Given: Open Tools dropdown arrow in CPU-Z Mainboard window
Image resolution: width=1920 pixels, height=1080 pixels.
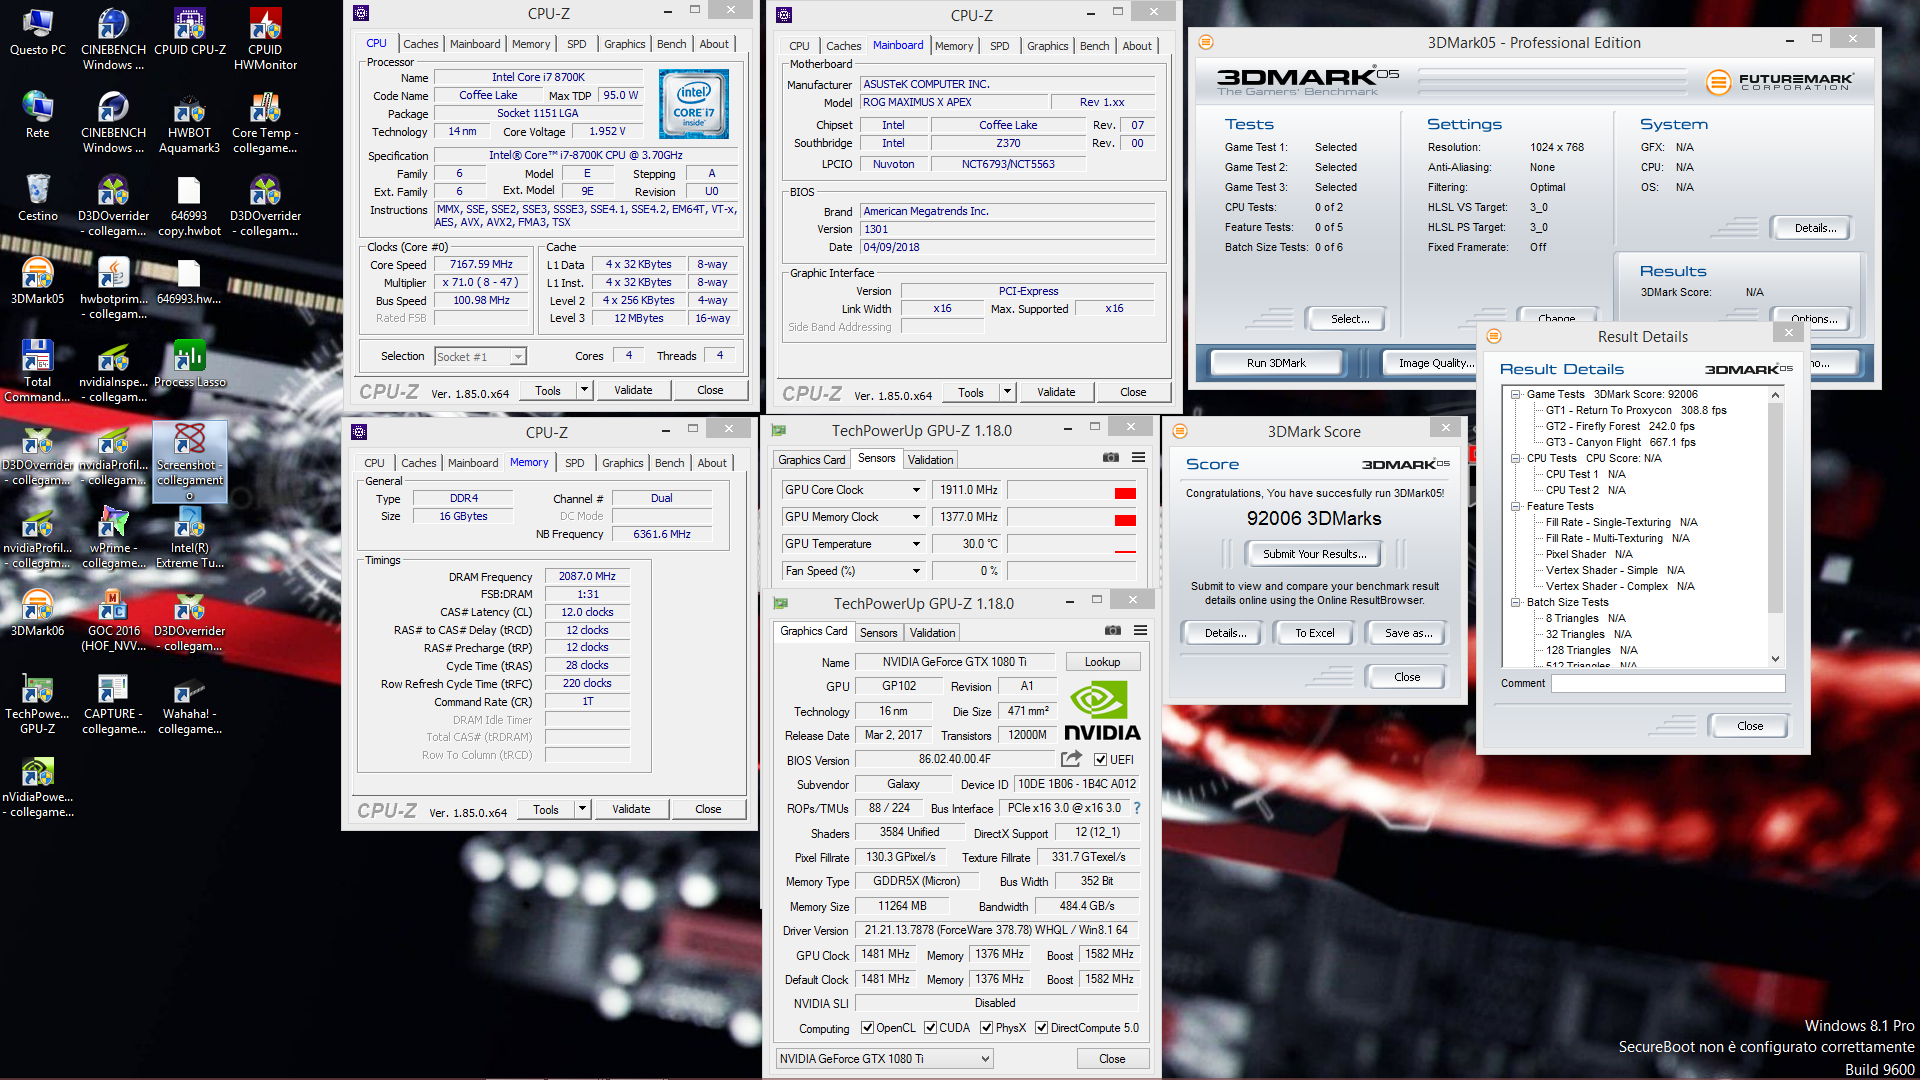Looking at the screenshot, I should 1007,392.
